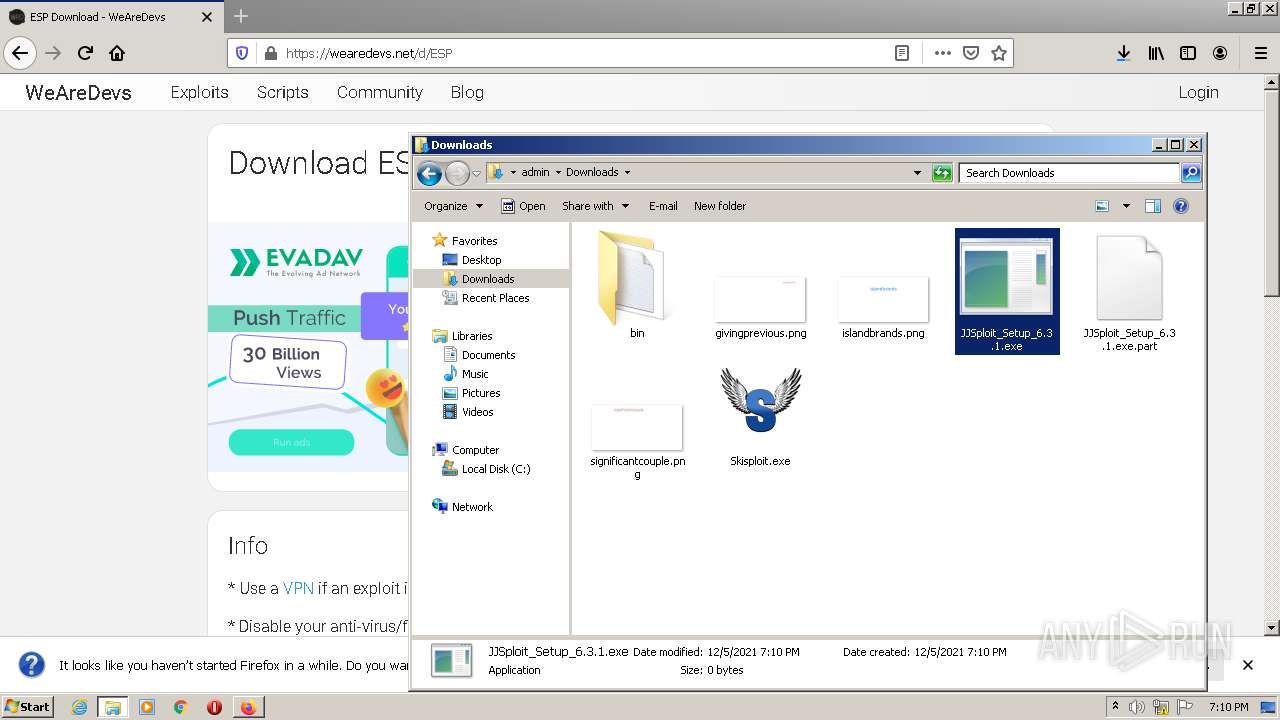This screenshot has height=720, width=1280.
Task: Toggle the explorer preview pane
Action: pyautogui.click(x=1153, y=206)
